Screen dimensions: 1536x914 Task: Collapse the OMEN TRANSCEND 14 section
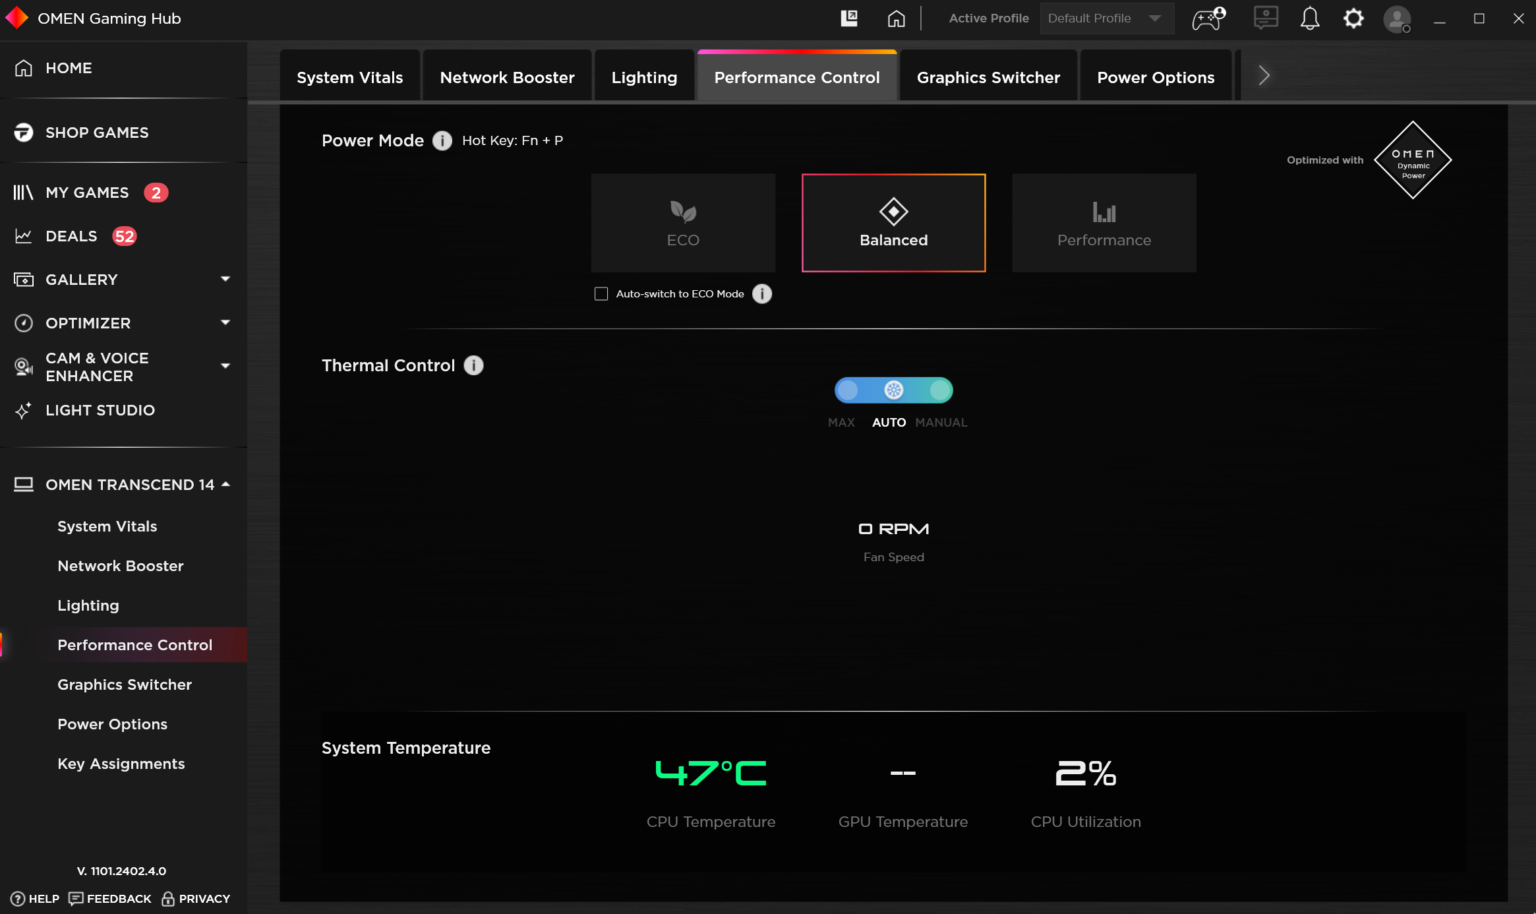[x=225, y=484]
